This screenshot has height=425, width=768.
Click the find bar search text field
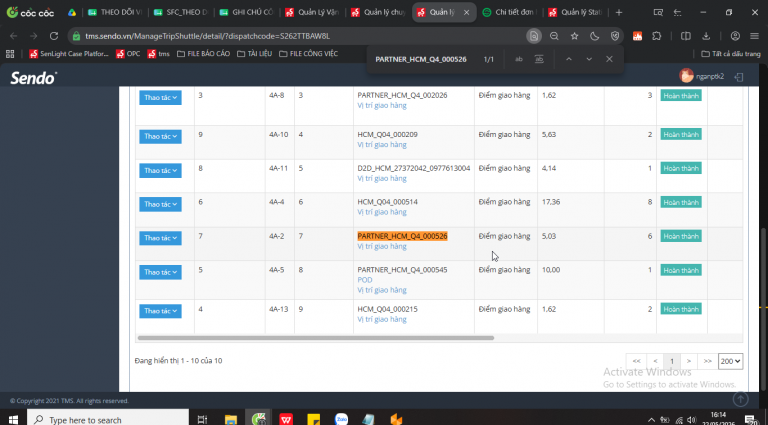pos(421,59)
